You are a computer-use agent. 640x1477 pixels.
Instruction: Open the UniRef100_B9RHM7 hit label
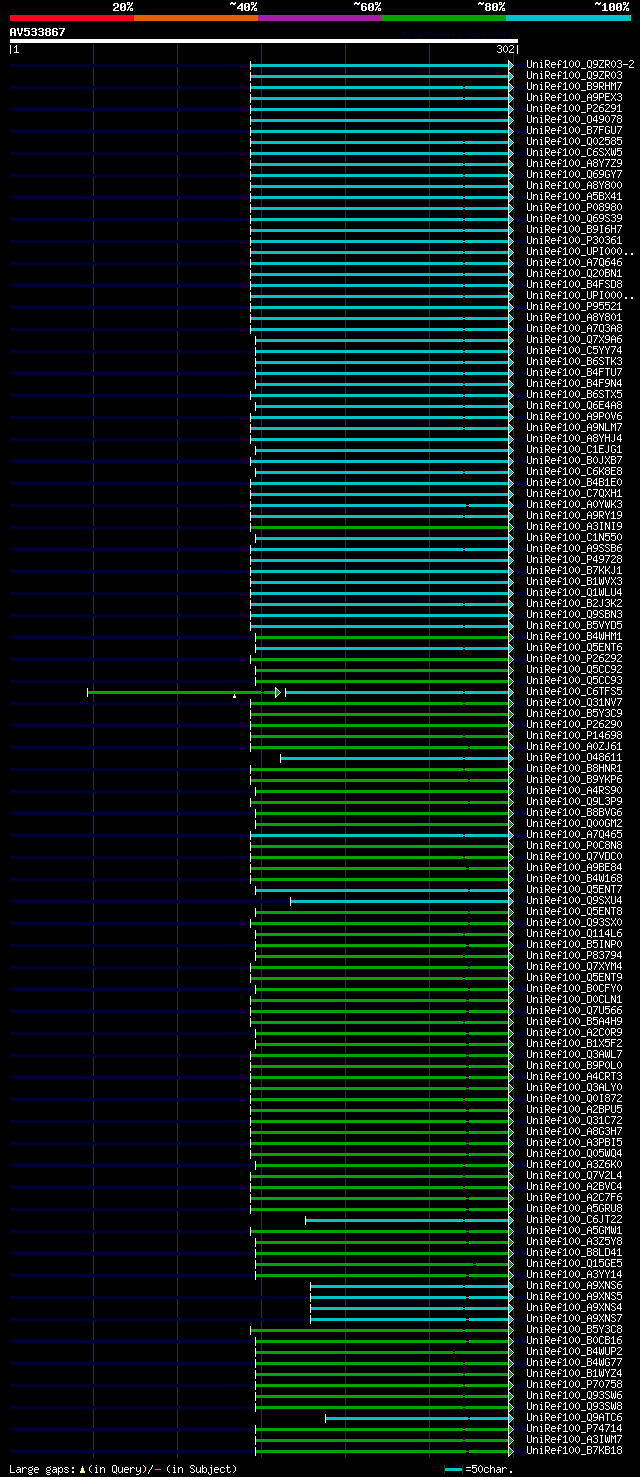tap(574, 86)
